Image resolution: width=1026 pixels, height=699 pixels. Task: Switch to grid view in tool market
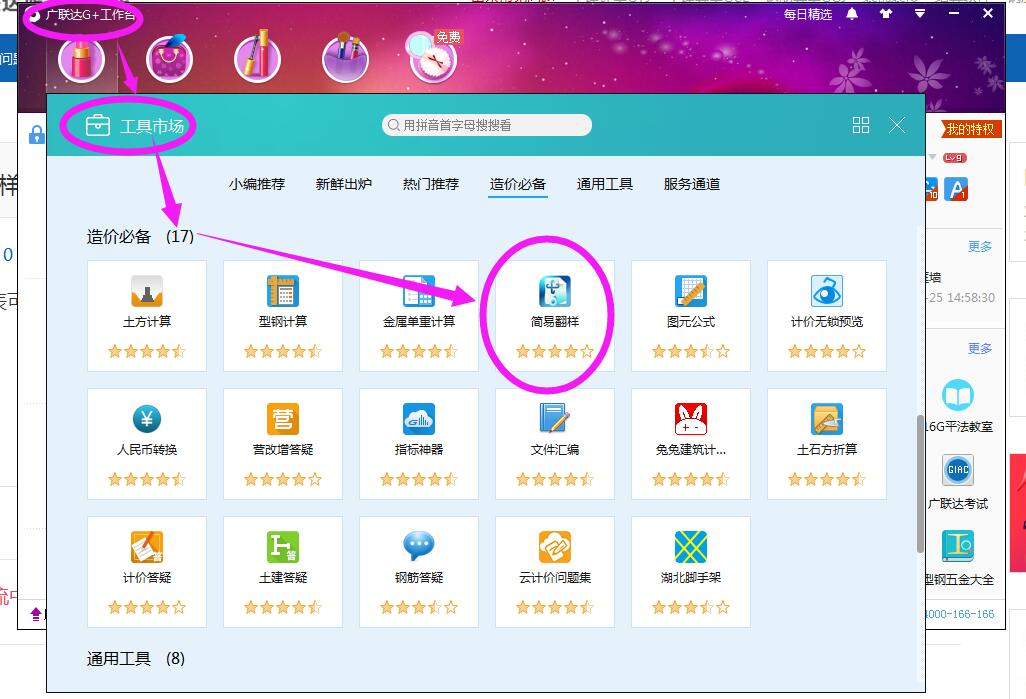click(x=861, y=125)
